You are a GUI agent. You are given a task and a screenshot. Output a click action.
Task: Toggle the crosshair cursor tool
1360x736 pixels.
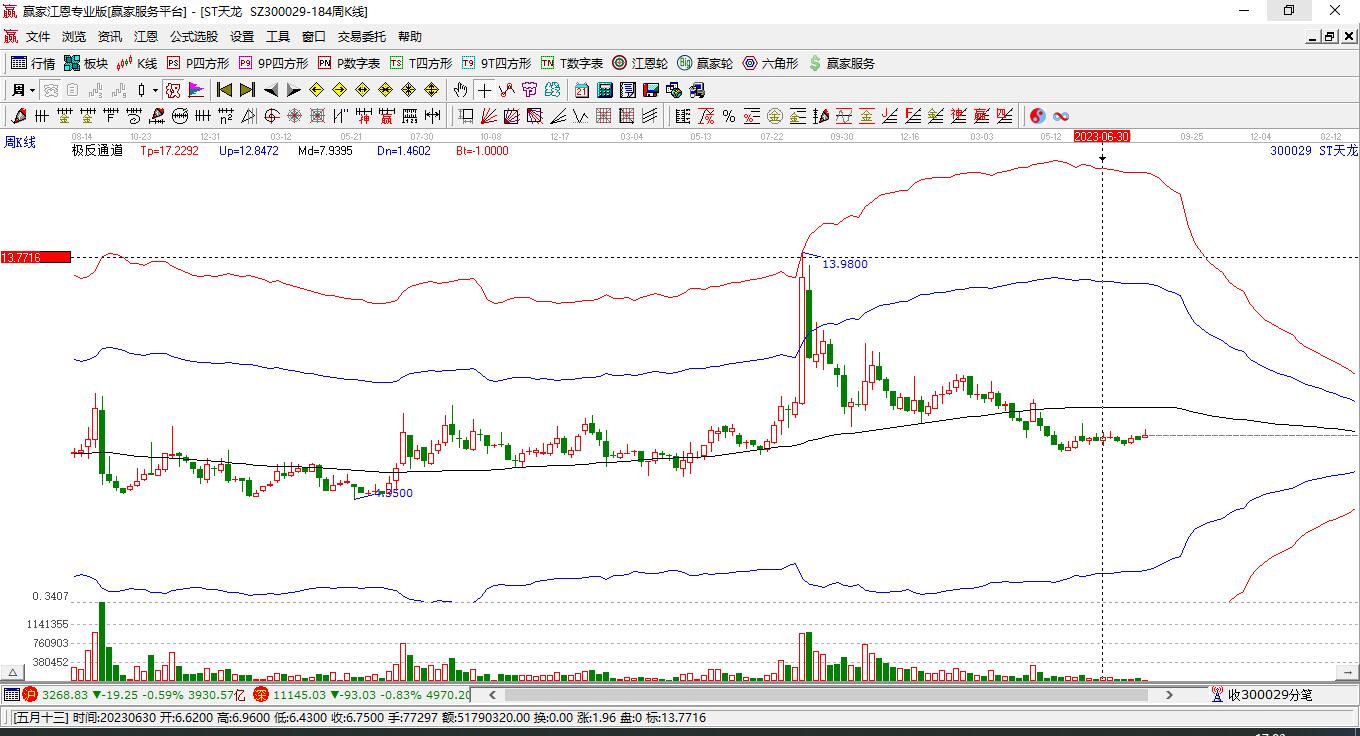pos(484,90)
